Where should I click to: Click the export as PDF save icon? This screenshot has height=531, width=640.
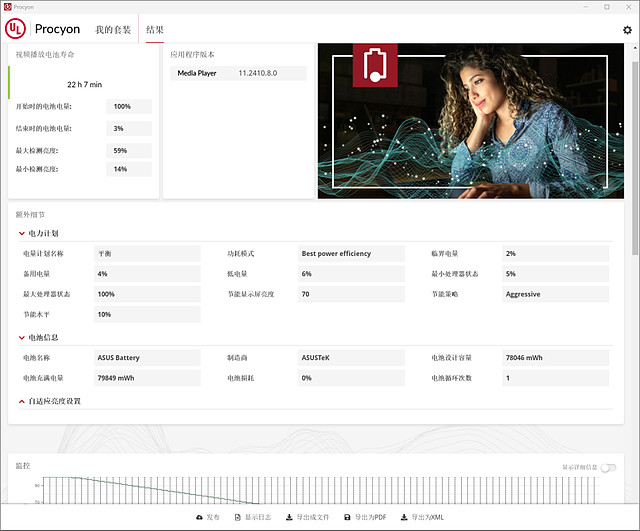click(x=347, y=517)
